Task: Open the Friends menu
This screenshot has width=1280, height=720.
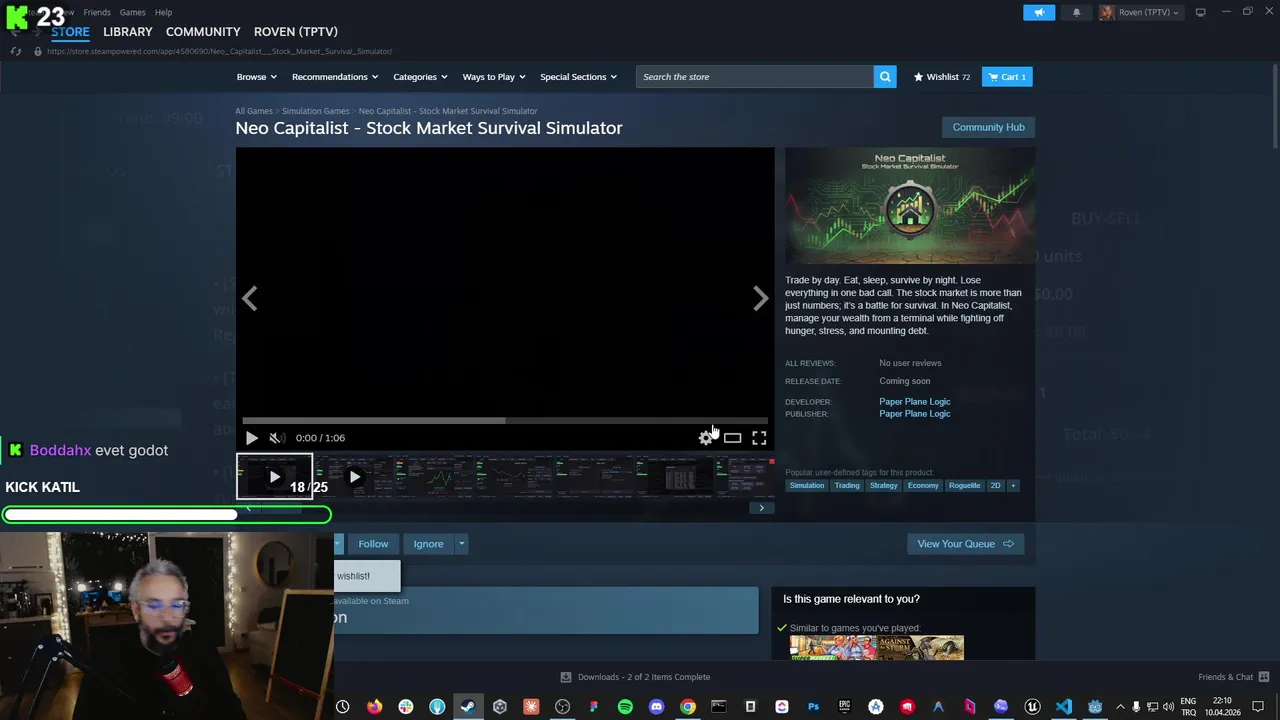Action: coord(97,12)
